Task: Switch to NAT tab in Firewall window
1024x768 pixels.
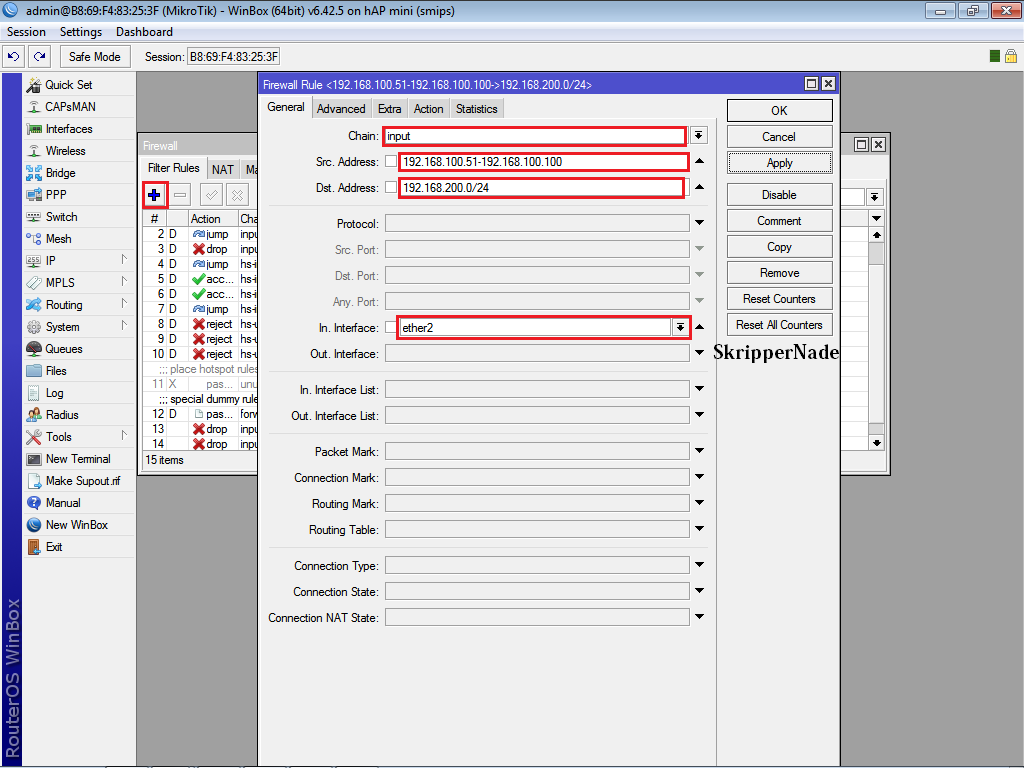Action: pyautogui.click(x=223, y=169)
